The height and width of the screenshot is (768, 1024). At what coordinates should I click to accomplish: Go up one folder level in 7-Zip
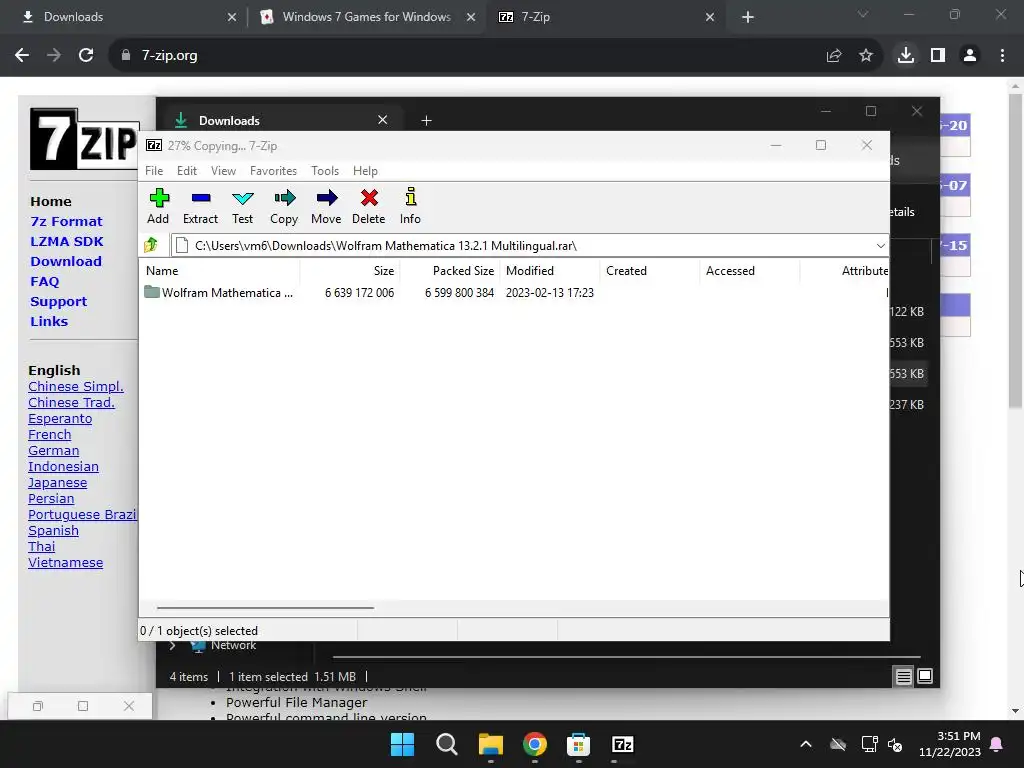[x=152, y=246]
